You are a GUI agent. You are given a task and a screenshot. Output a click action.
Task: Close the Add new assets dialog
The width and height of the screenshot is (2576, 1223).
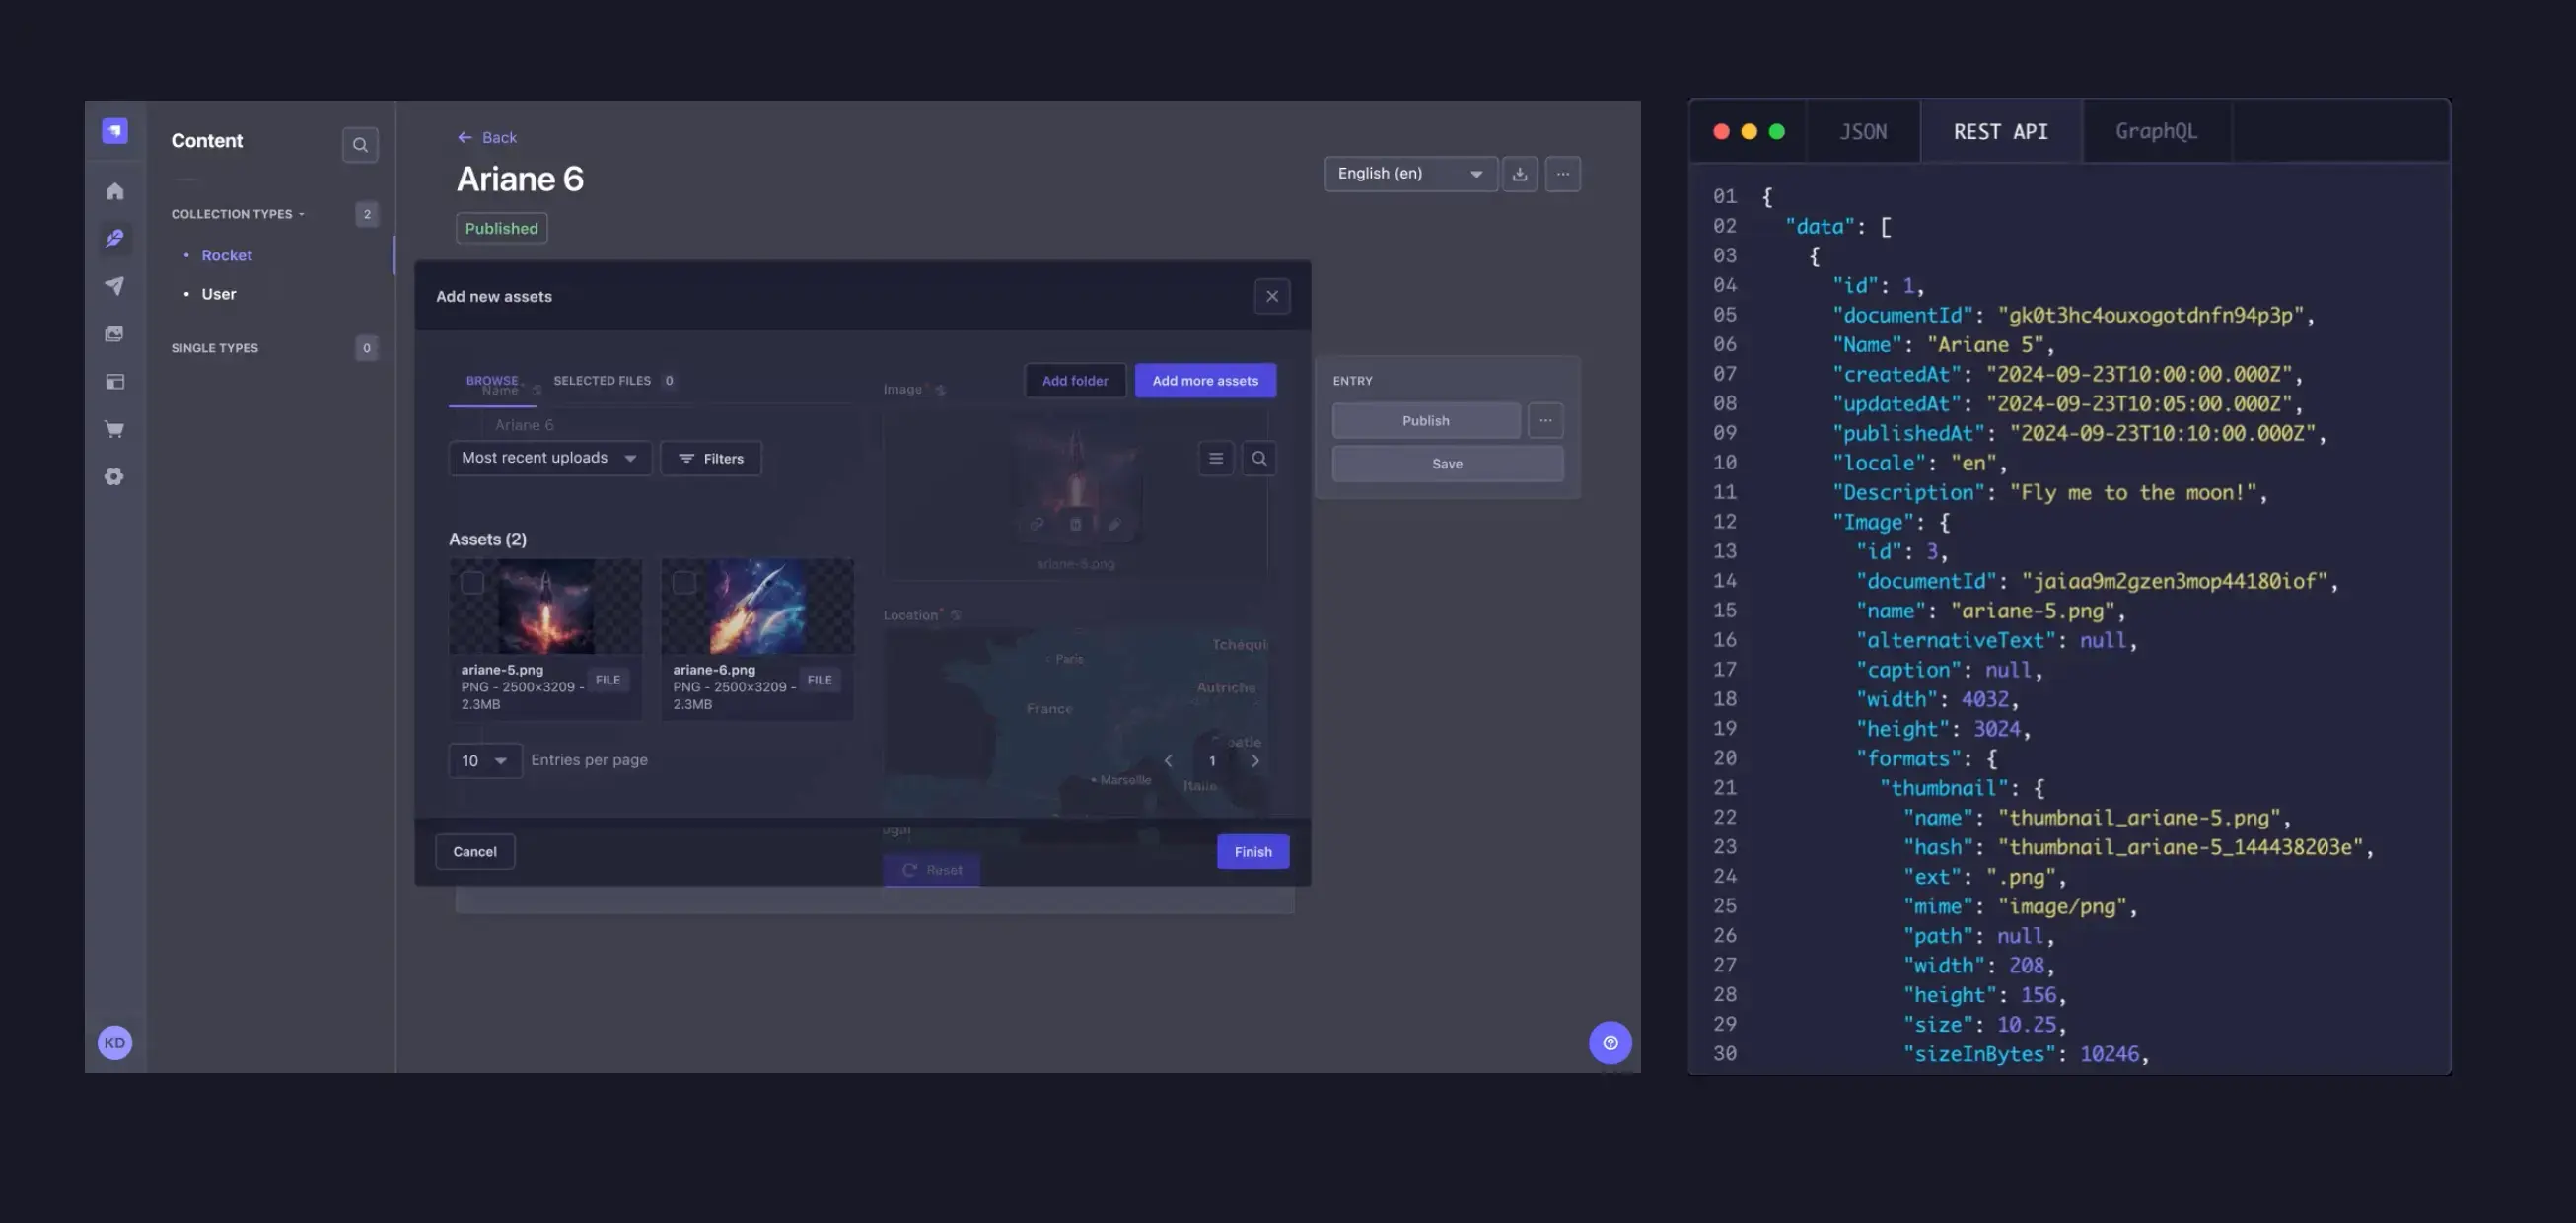click(1272, 296)
